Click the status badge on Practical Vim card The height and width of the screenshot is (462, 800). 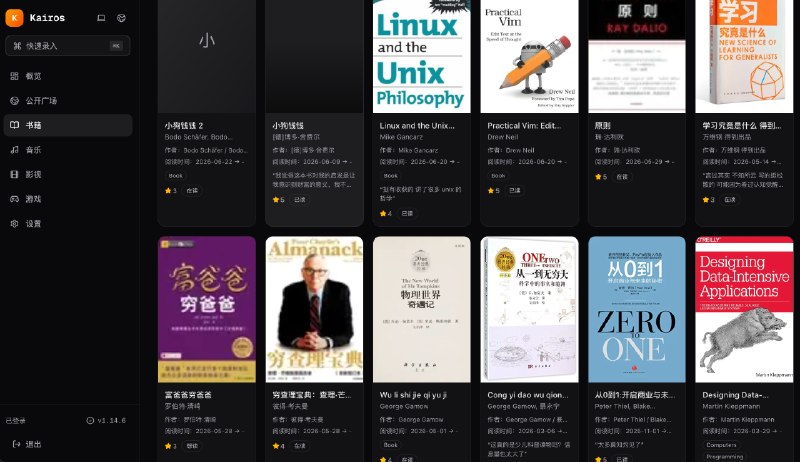coord(515,191)
